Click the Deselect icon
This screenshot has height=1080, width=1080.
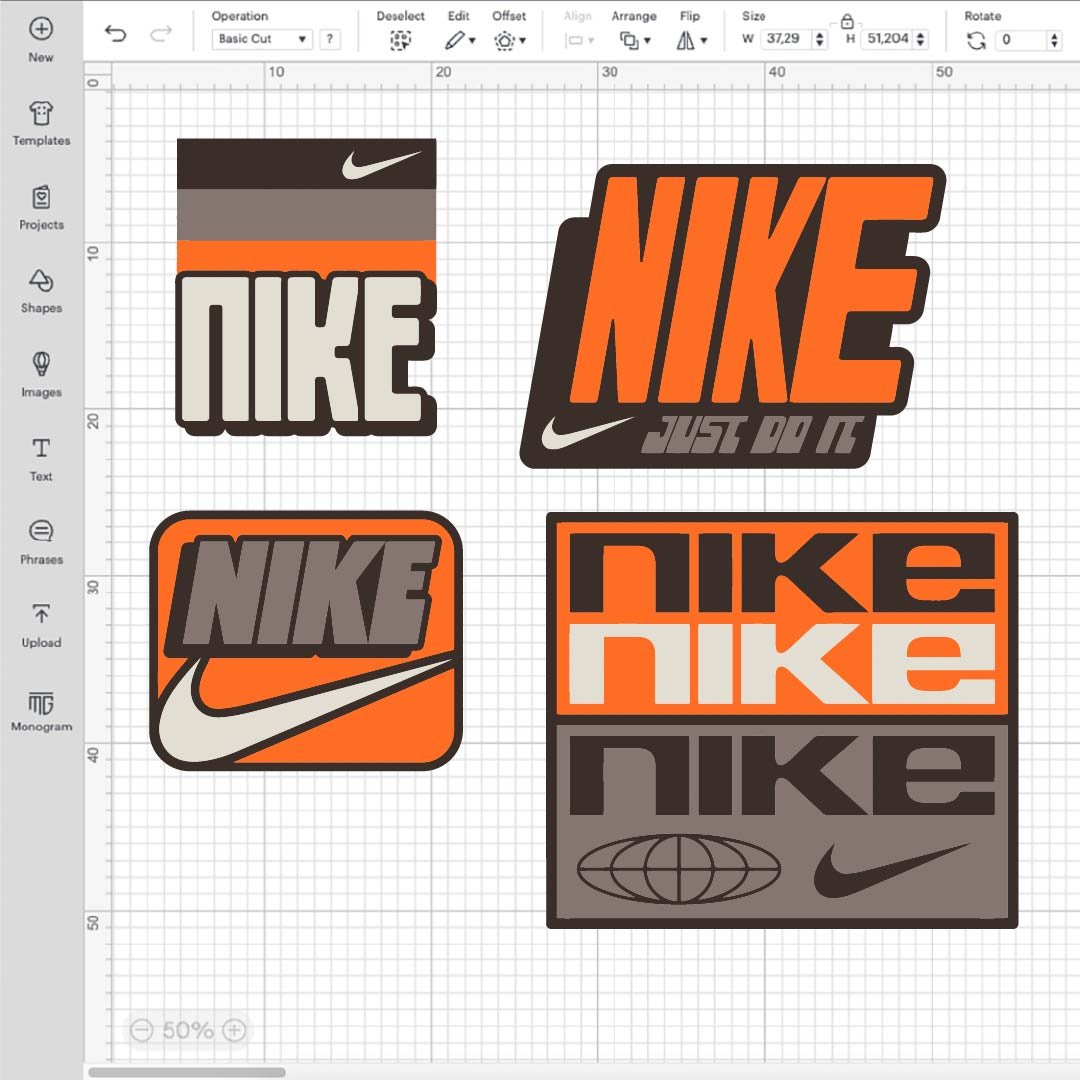click(x=400, y=41)
